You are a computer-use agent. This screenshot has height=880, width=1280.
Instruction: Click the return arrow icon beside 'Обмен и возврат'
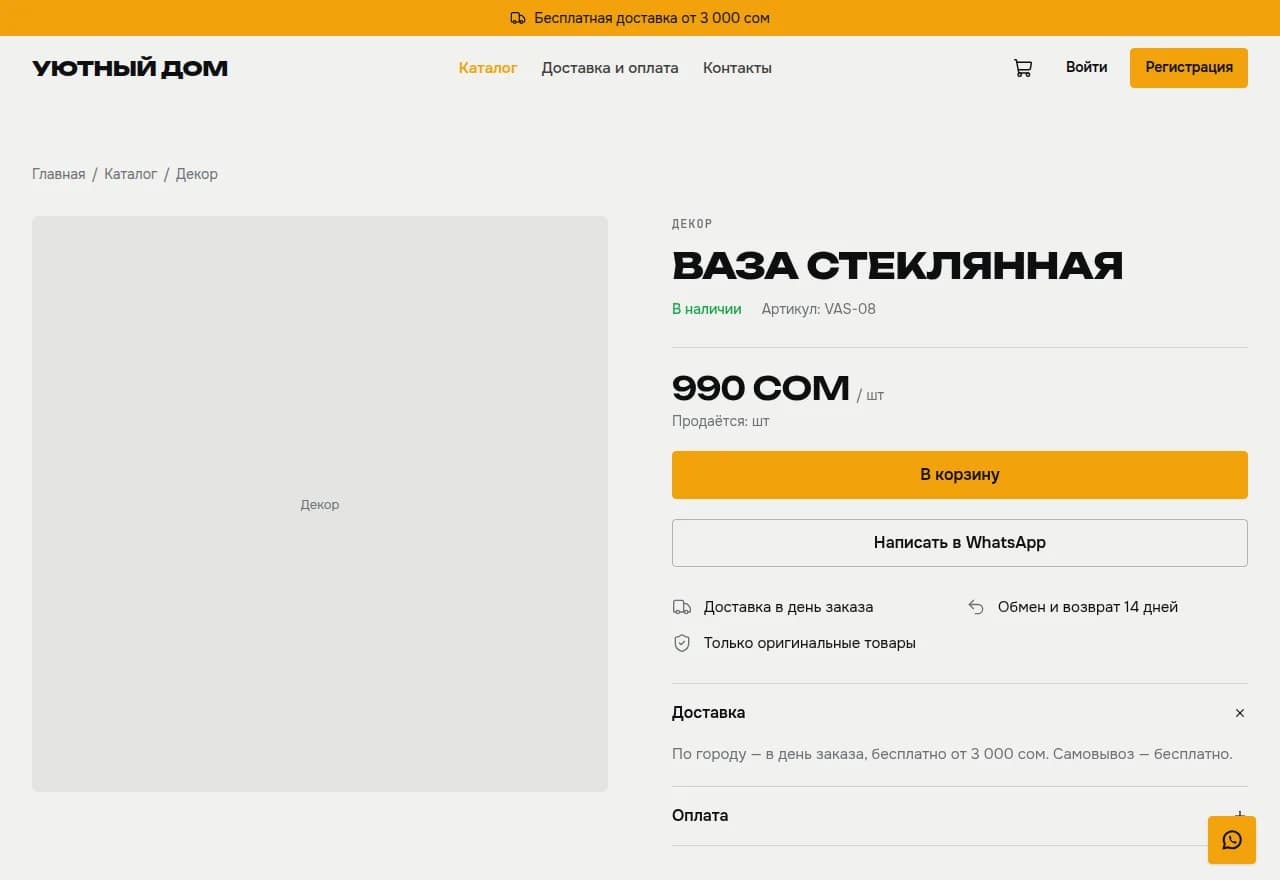point(976,607)
